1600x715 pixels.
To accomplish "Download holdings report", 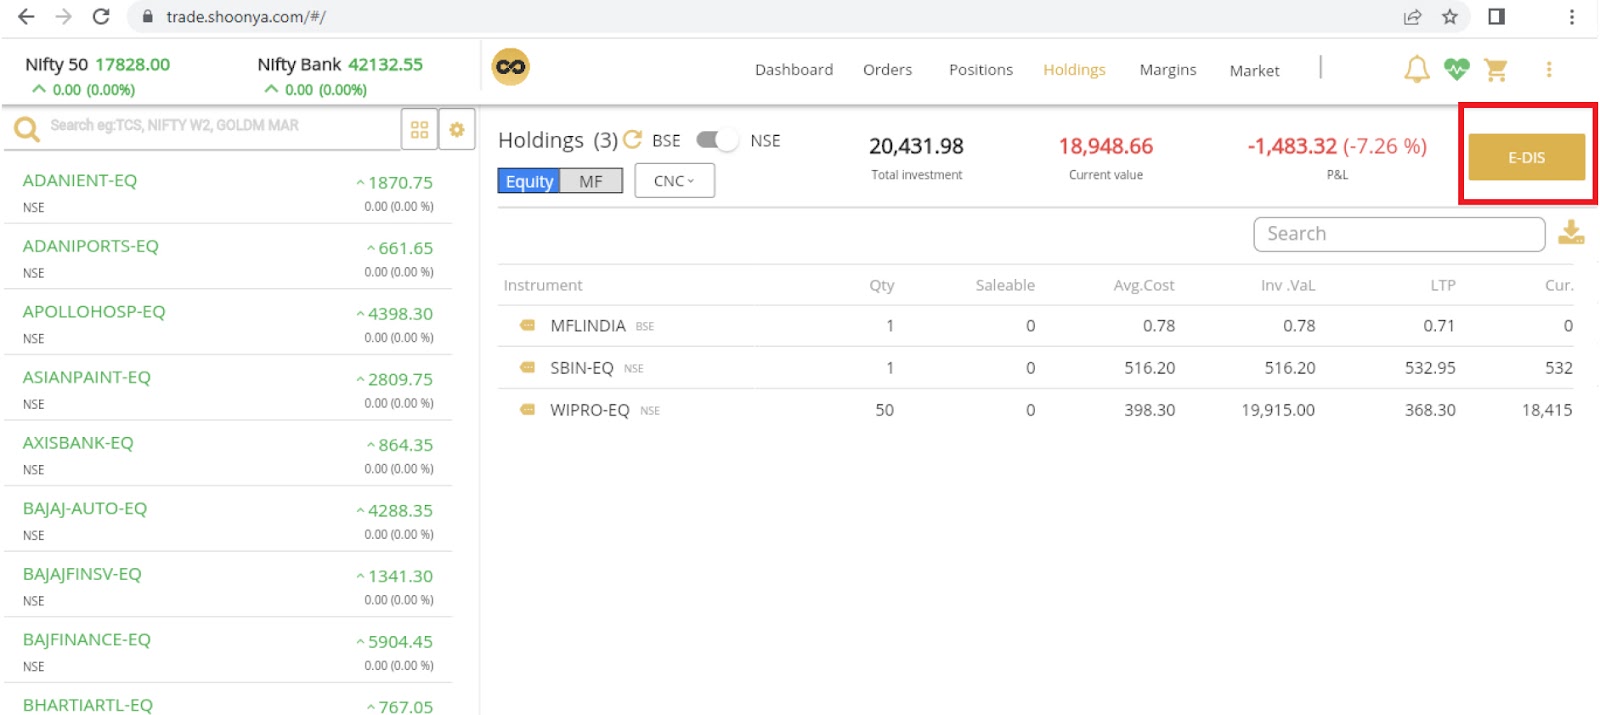I will click(x=1571, y=232).
